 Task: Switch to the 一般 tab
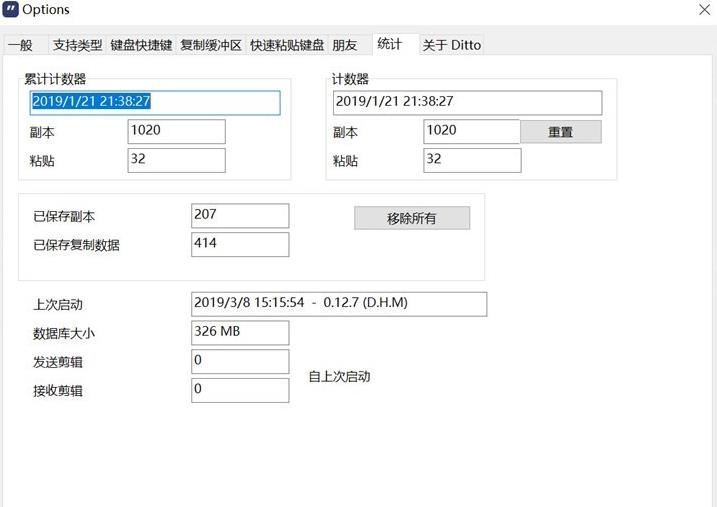[x=25, y=45]
